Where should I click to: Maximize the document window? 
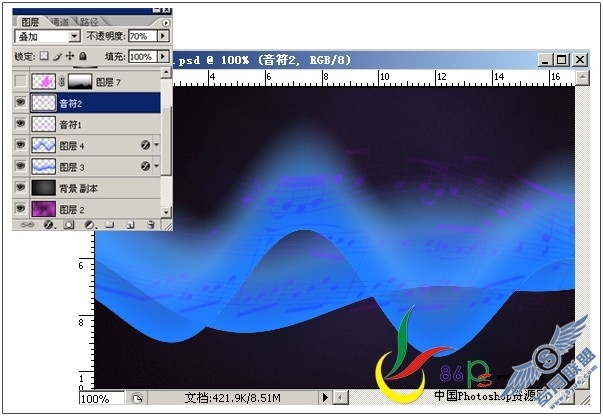(562, 60)
